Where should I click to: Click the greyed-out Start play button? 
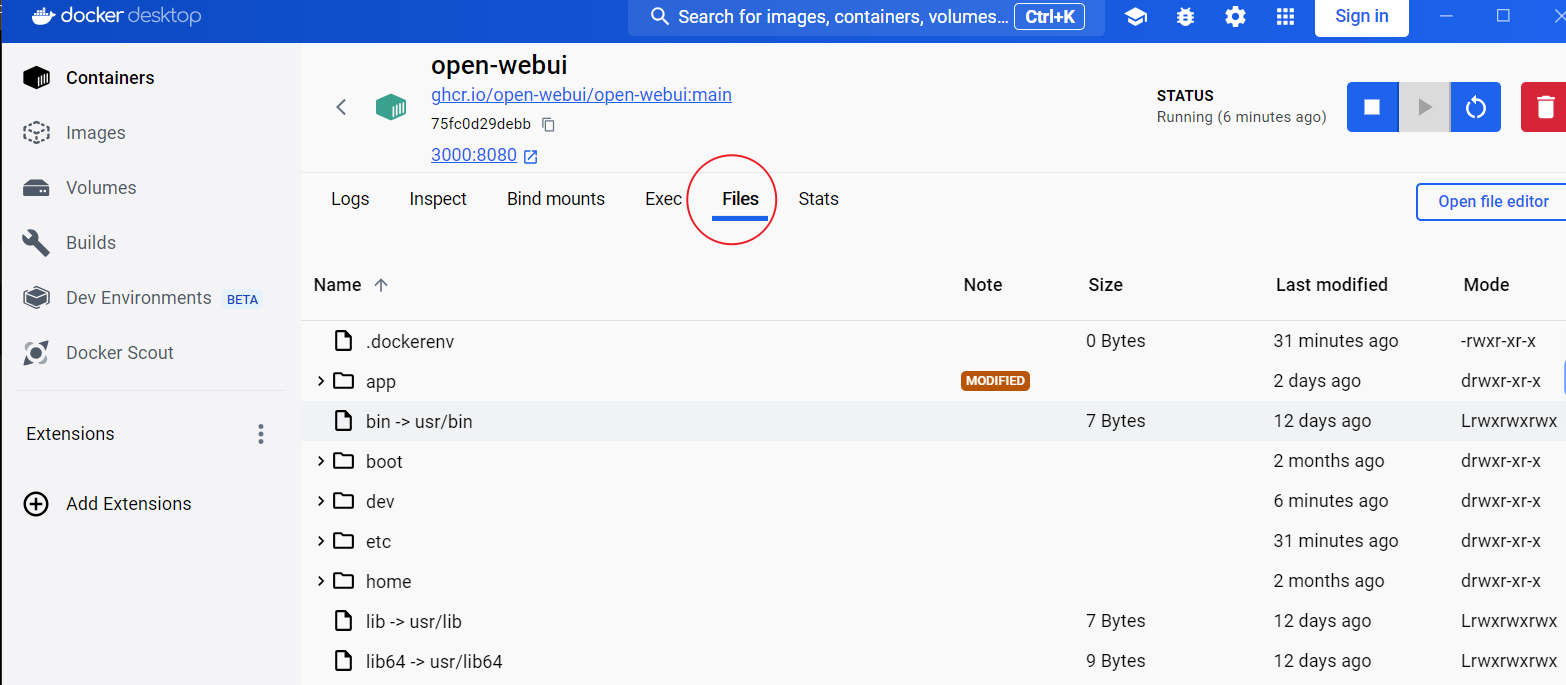tap(1424, 107)
